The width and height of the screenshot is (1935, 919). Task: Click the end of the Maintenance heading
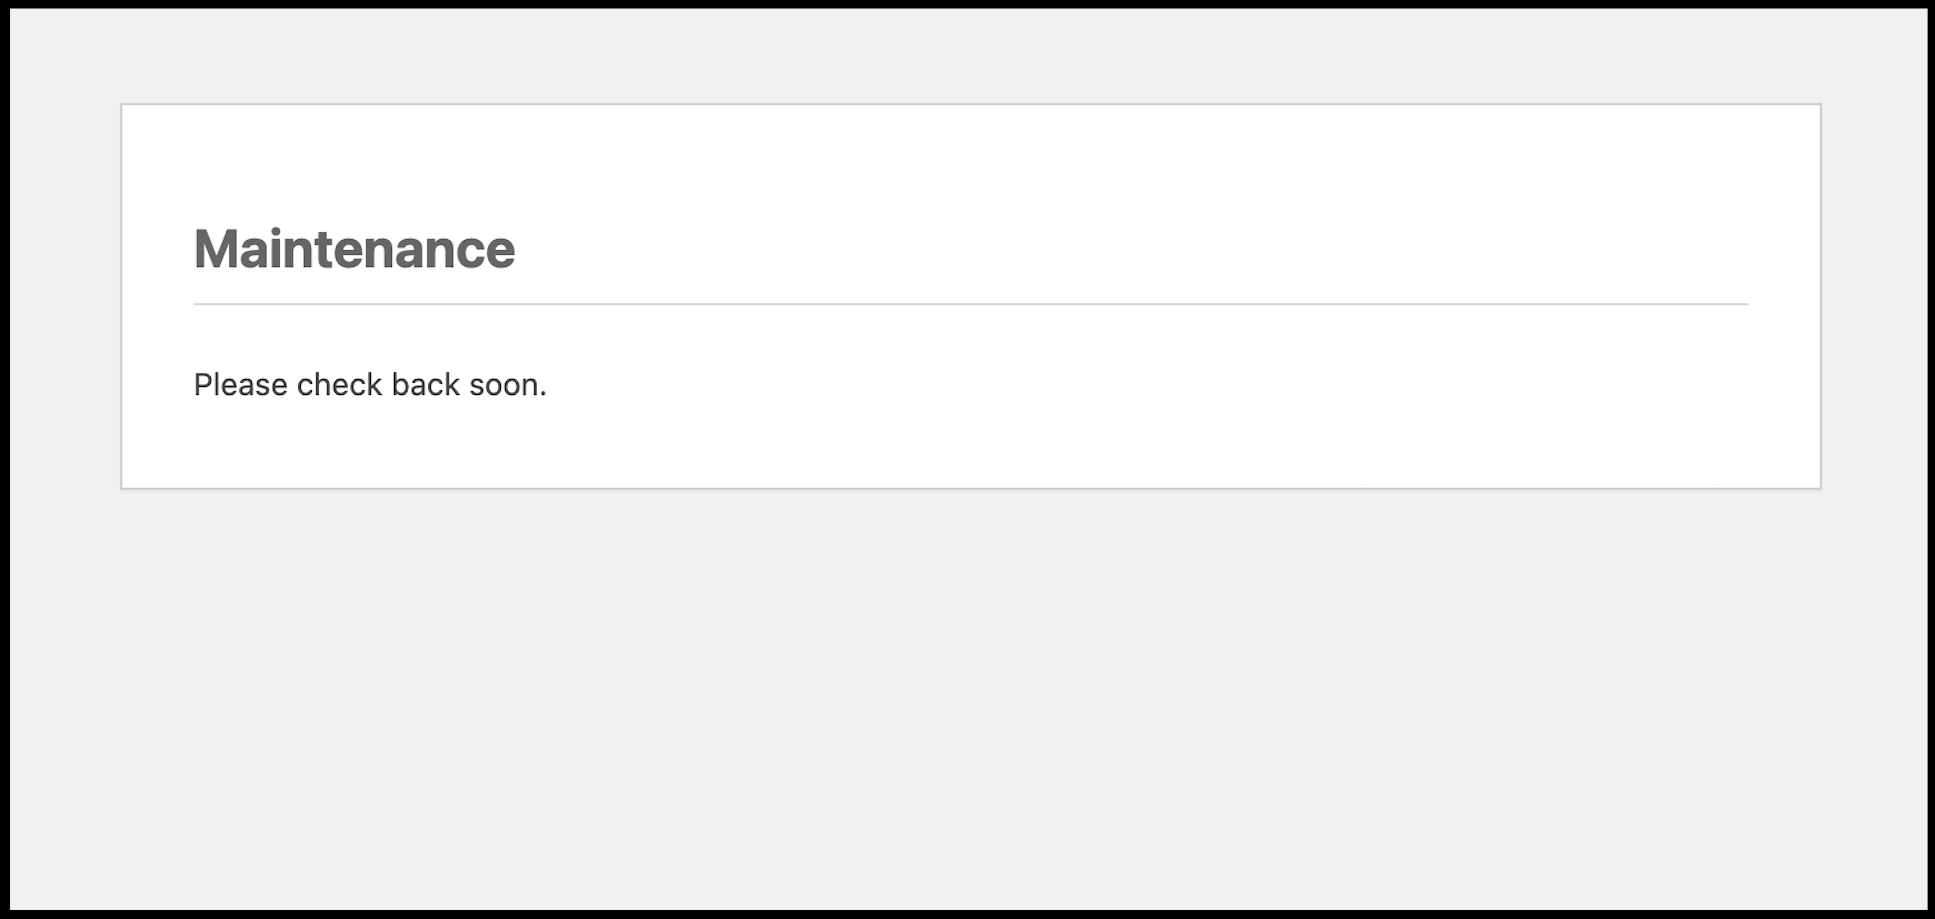coord(506,250)
